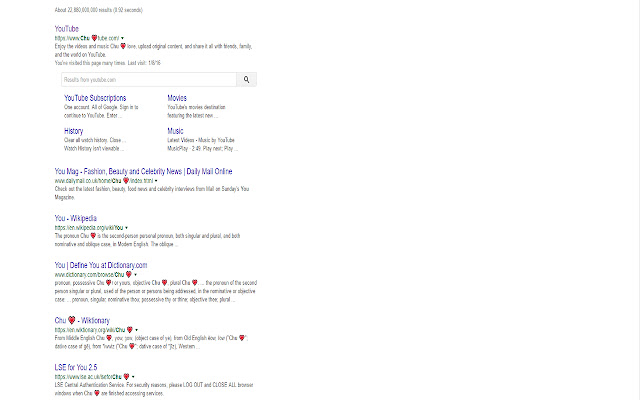The image size is (640, 400).
Task: Open 'You Mag - Fashion, Beauty and Celebrity News' result
Action: pyautogui.click(x=143, y=171)
